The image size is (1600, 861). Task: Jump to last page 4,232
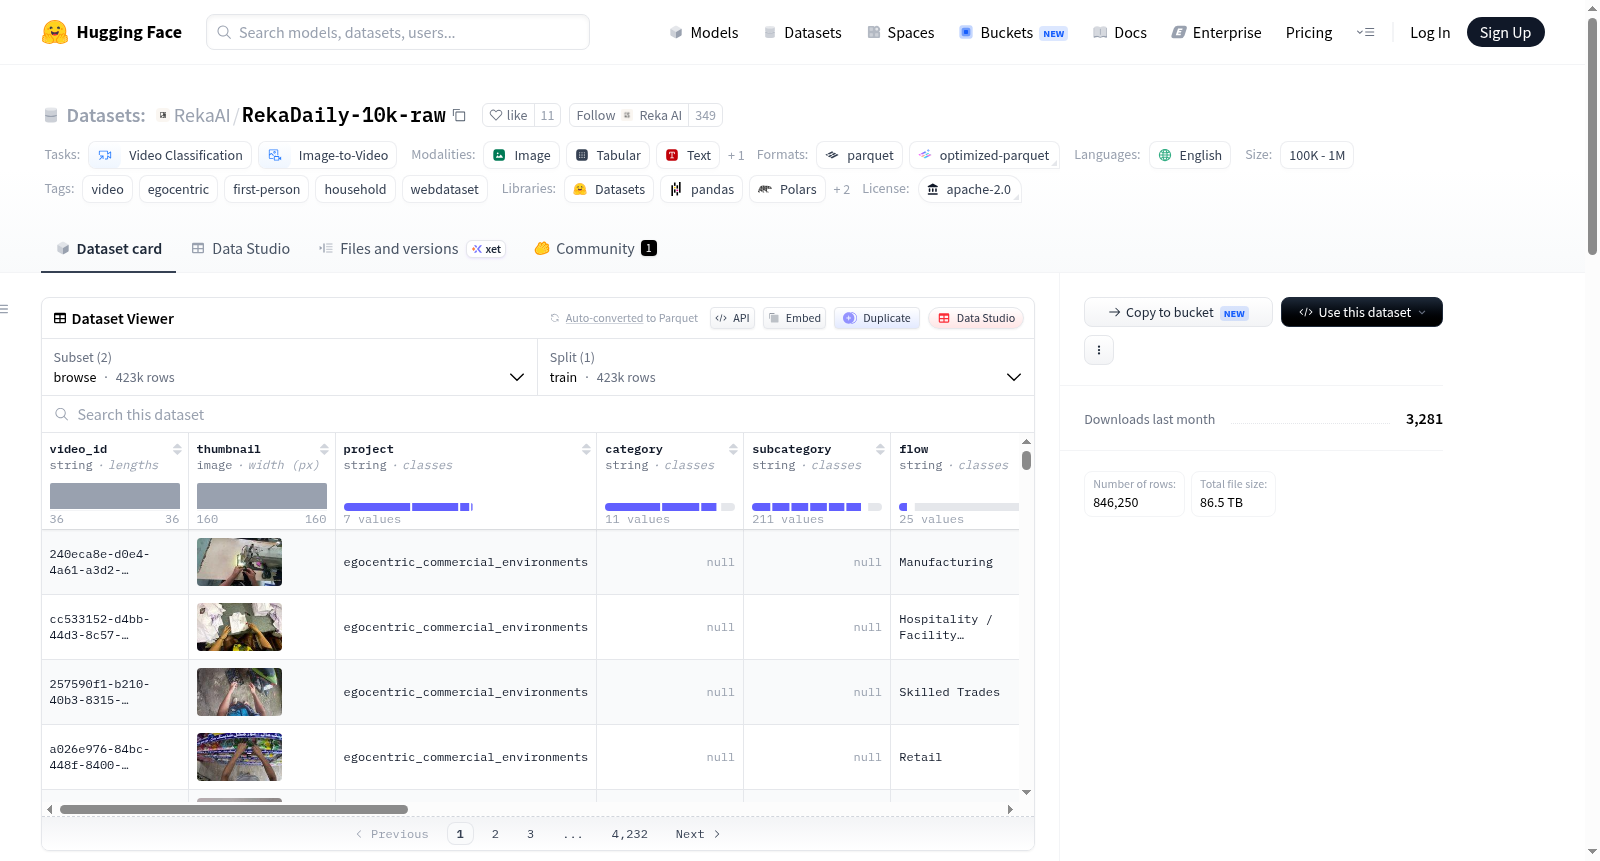point(630,834)
